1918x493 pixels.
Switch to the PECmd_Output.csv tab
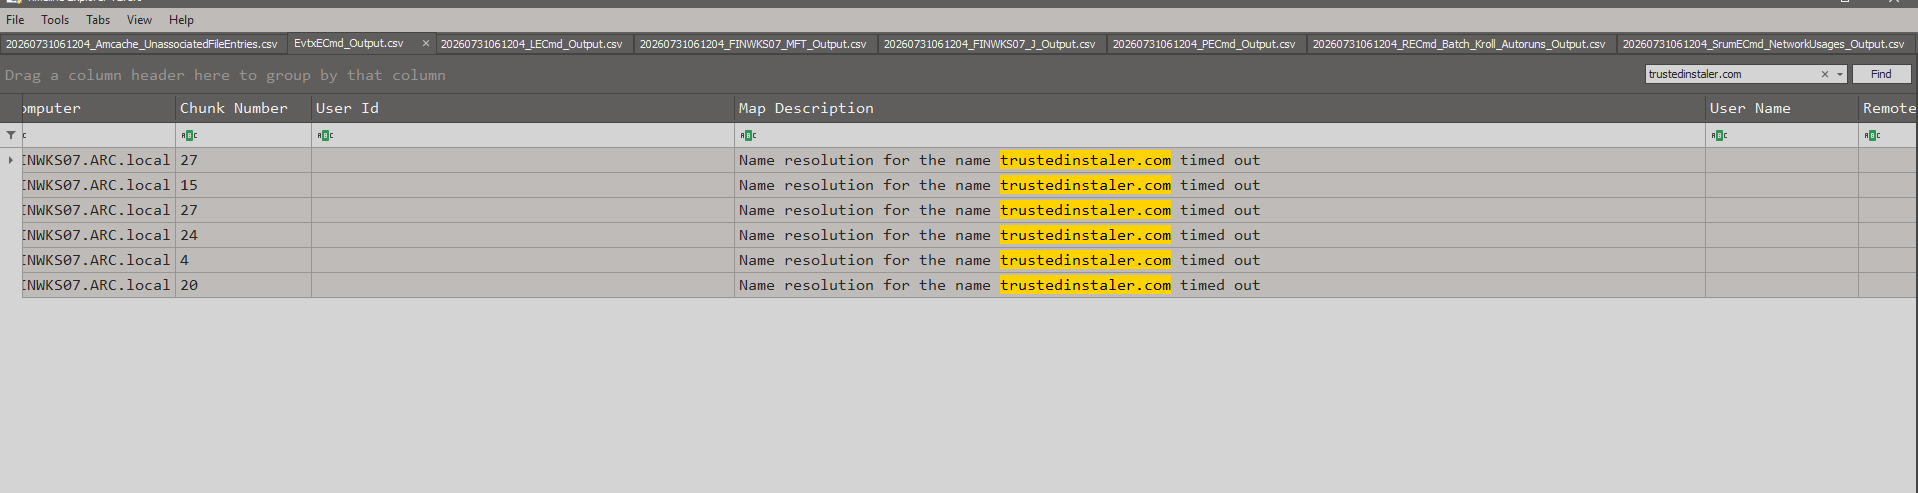1204,44
